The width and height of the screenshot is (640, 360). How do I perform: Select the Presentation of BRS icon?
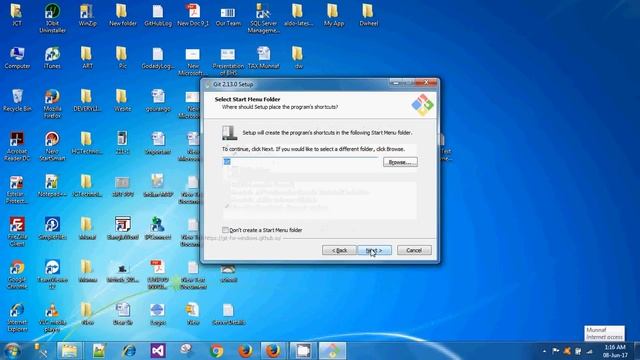pos(228,61)
